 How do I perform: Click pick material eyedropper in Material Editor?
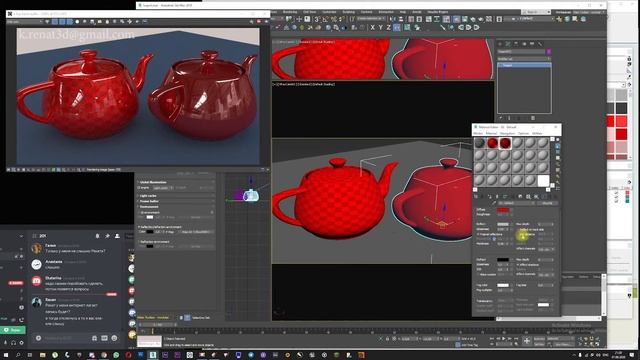coord(494,203)
